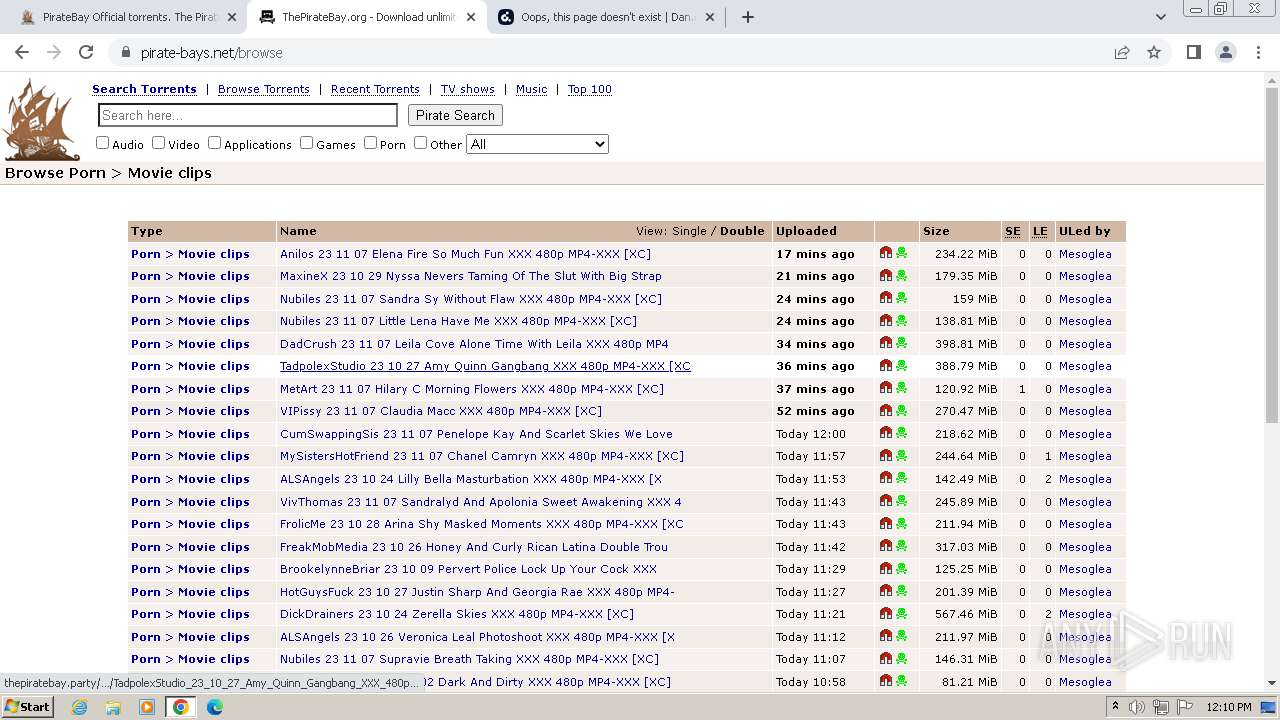Screen dimensions: 1280x720
Task: Click the Pirate Search button
Action: tap(455, 115)
